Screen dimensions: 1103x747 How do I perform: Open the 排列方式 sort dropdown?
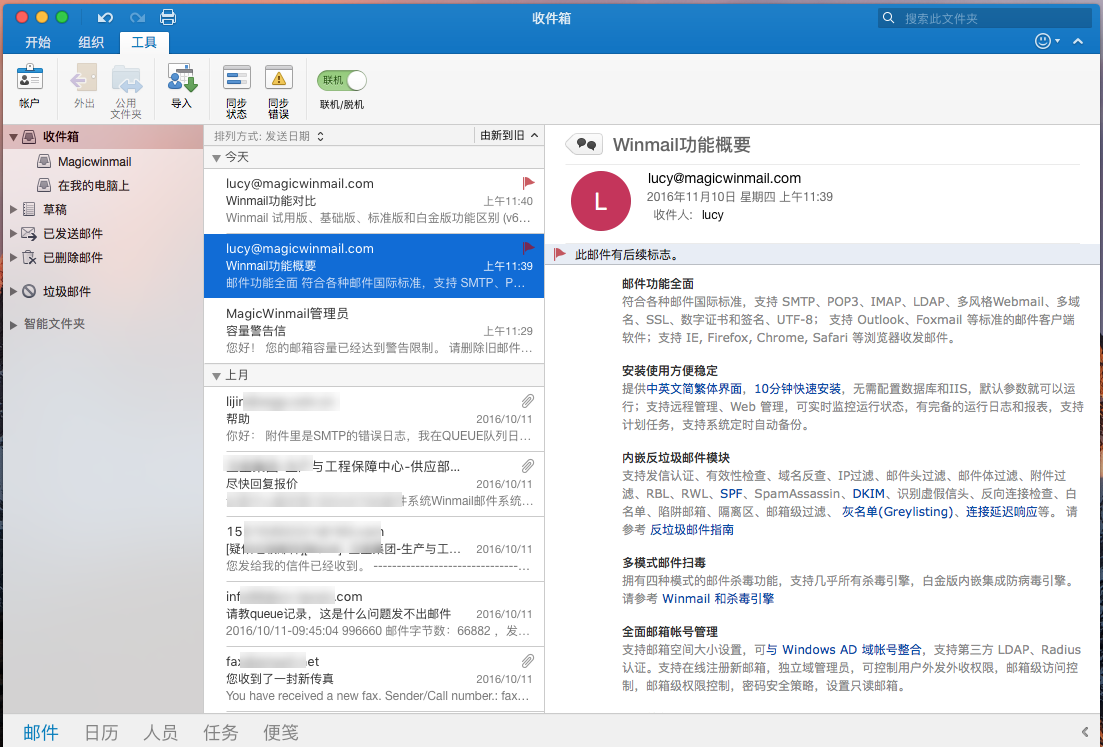(x=269, y=136)
